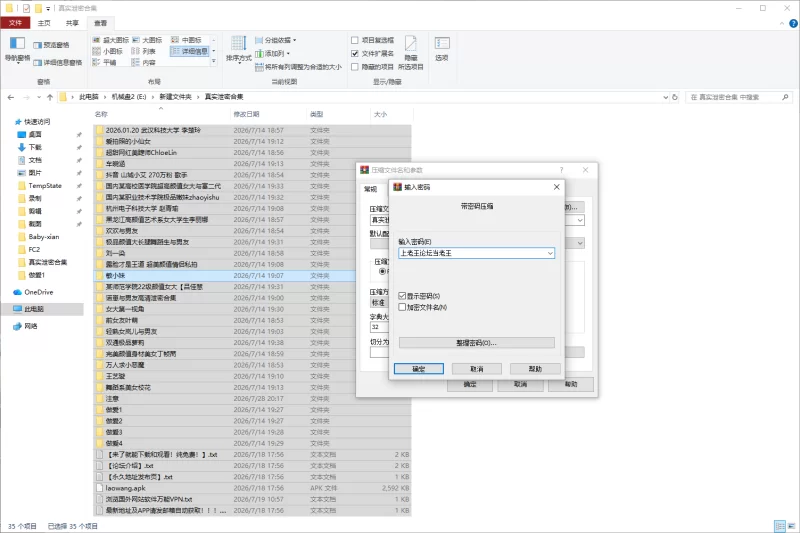
Task: Switch layout to Medium icons (中图标)
Action: tap(186, 40)
